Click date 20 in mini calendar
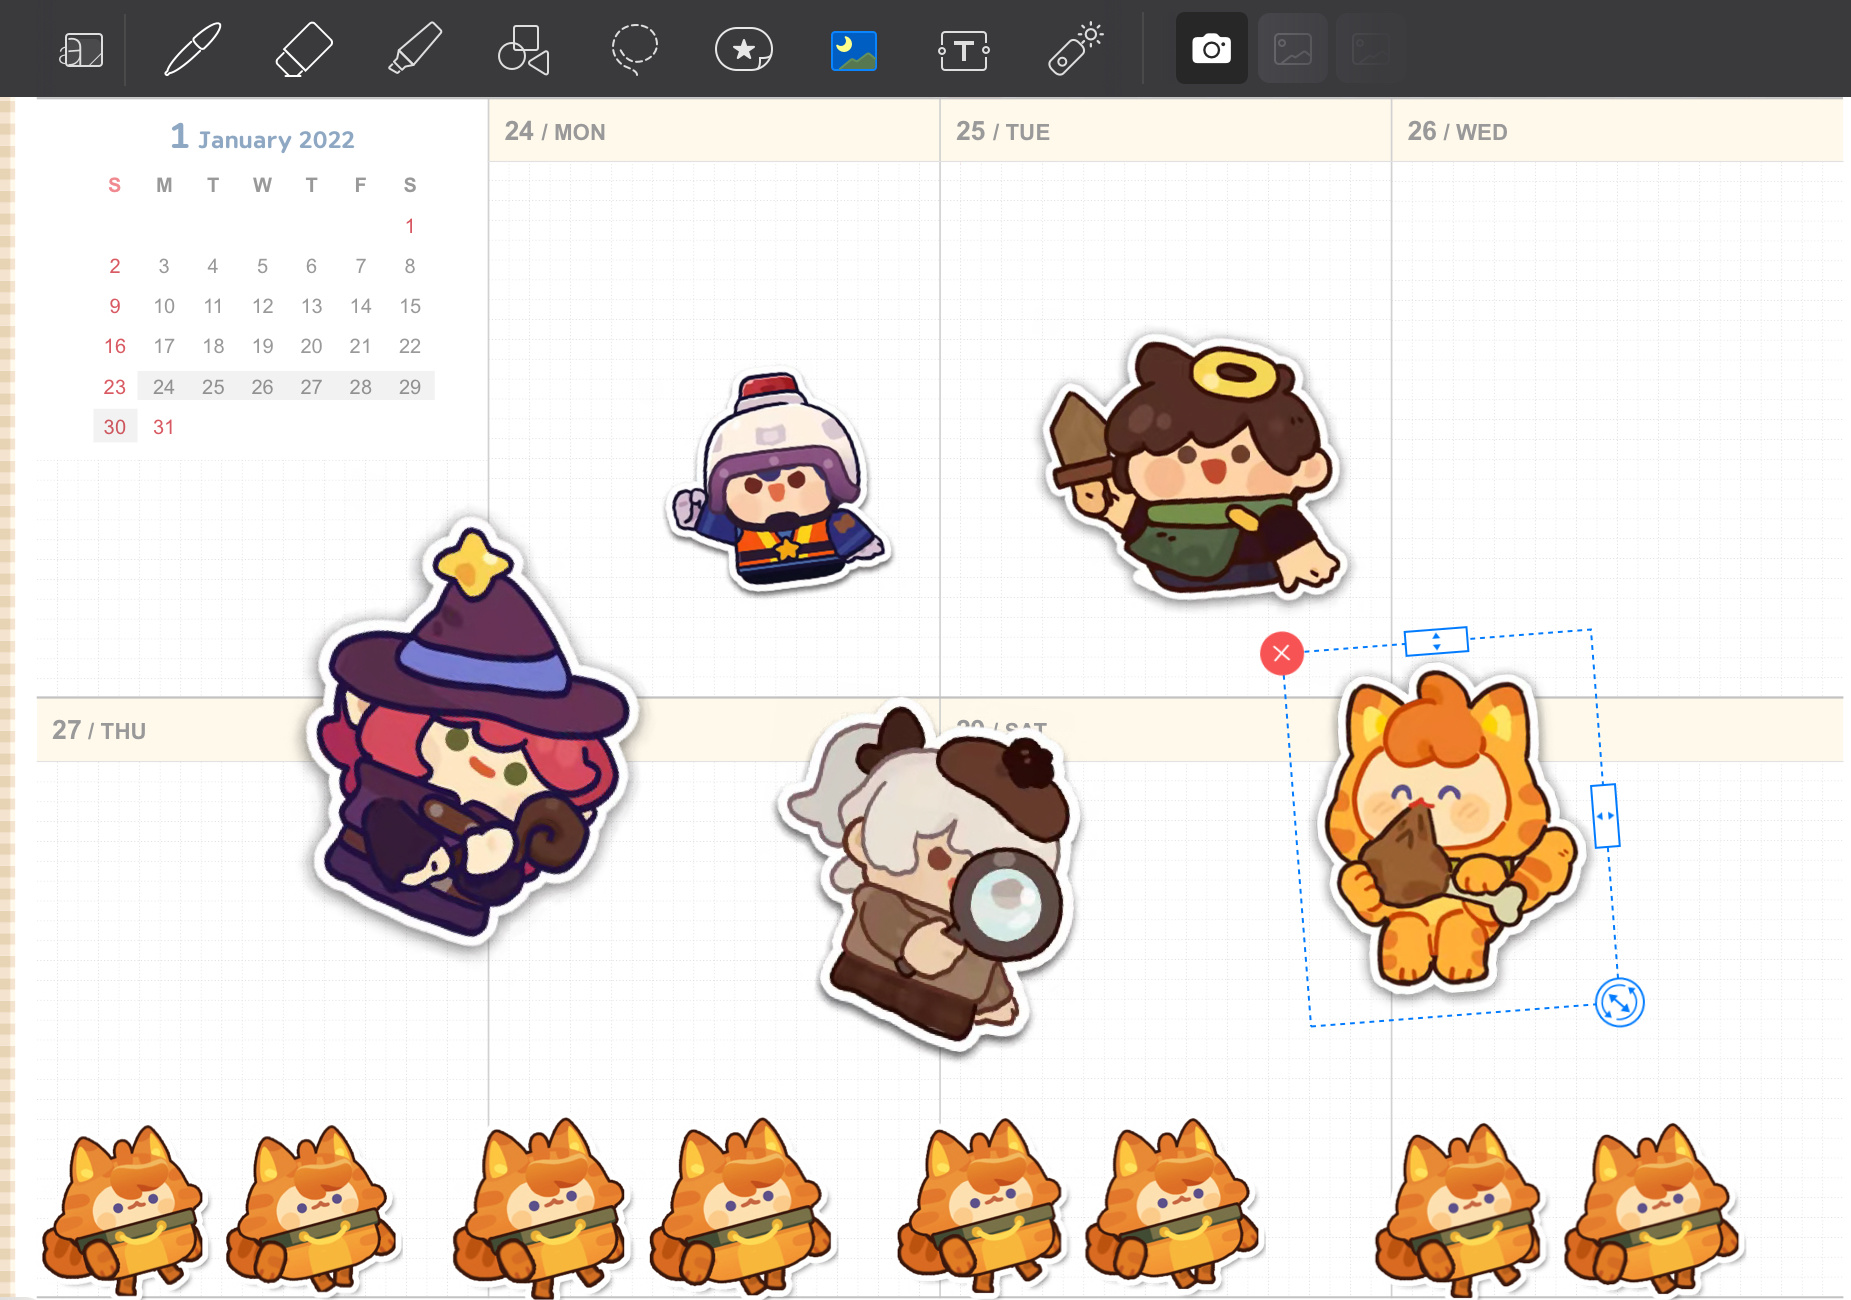 click(311, 346)
